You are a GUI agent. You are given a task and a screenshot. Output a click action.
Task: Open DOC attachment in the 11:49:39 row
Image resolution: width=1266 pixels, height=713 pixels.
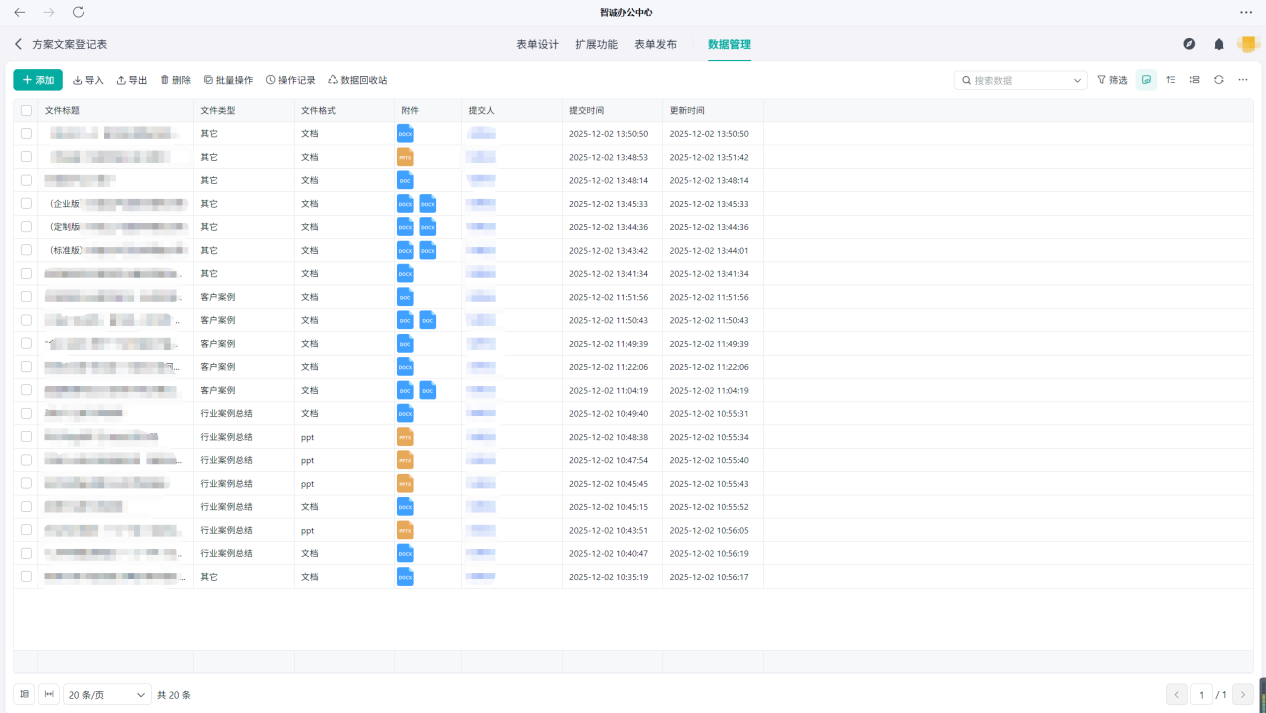[405, 343]
